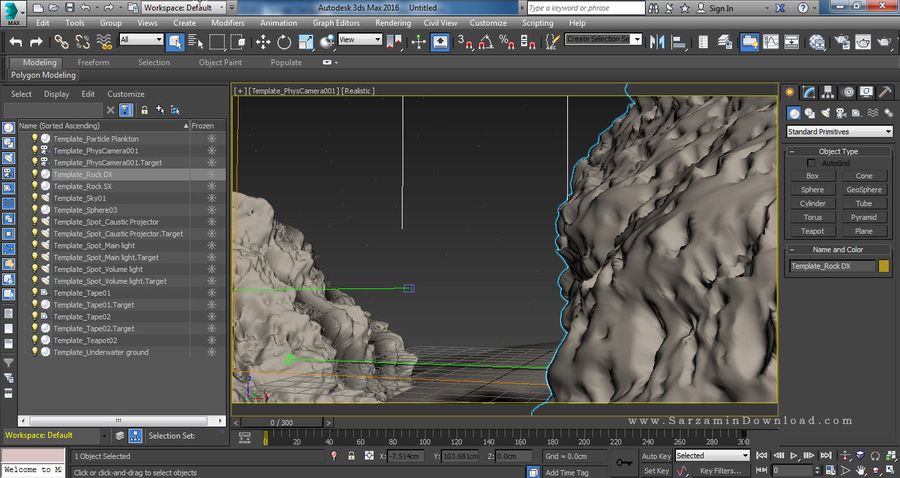
Task: Click the object color swatch beside Template_Rock DX
Action: click(884, 266)
